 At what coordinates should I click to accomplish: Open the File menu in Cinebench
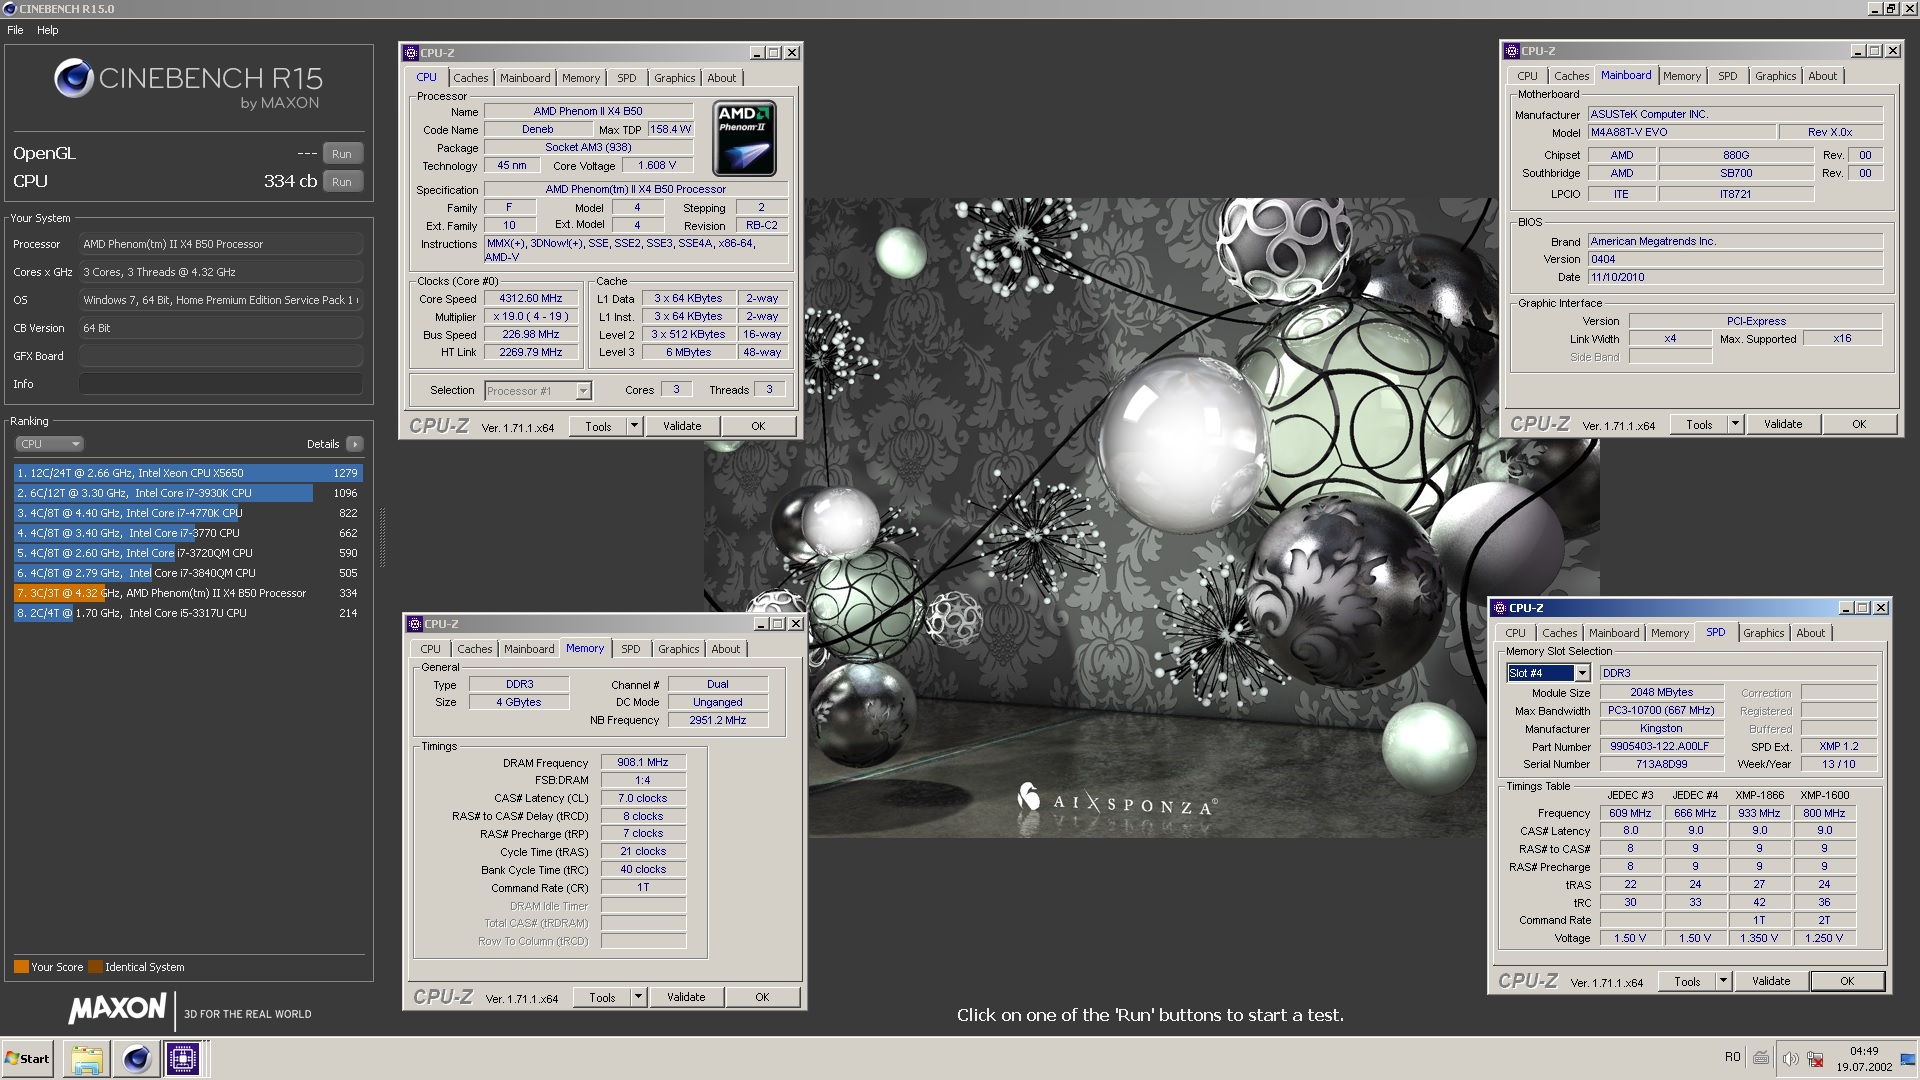(15, 30)
